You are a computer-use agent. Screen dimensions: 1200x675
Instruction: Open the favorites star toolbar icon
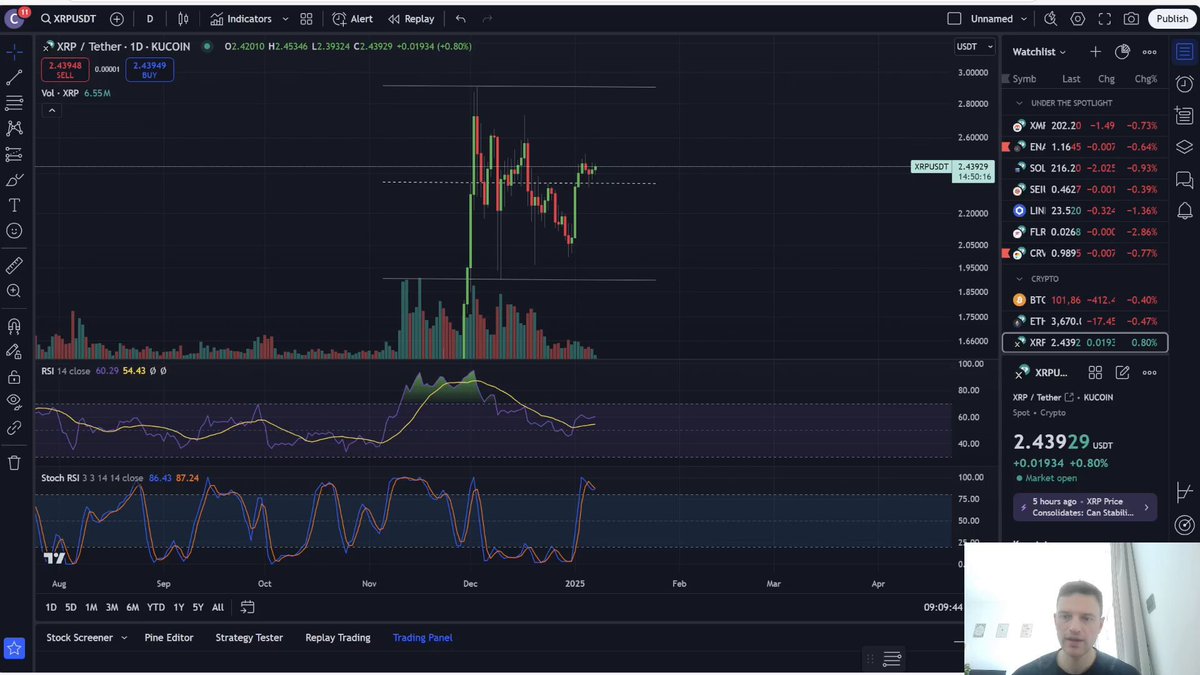(x=14, y=649)
